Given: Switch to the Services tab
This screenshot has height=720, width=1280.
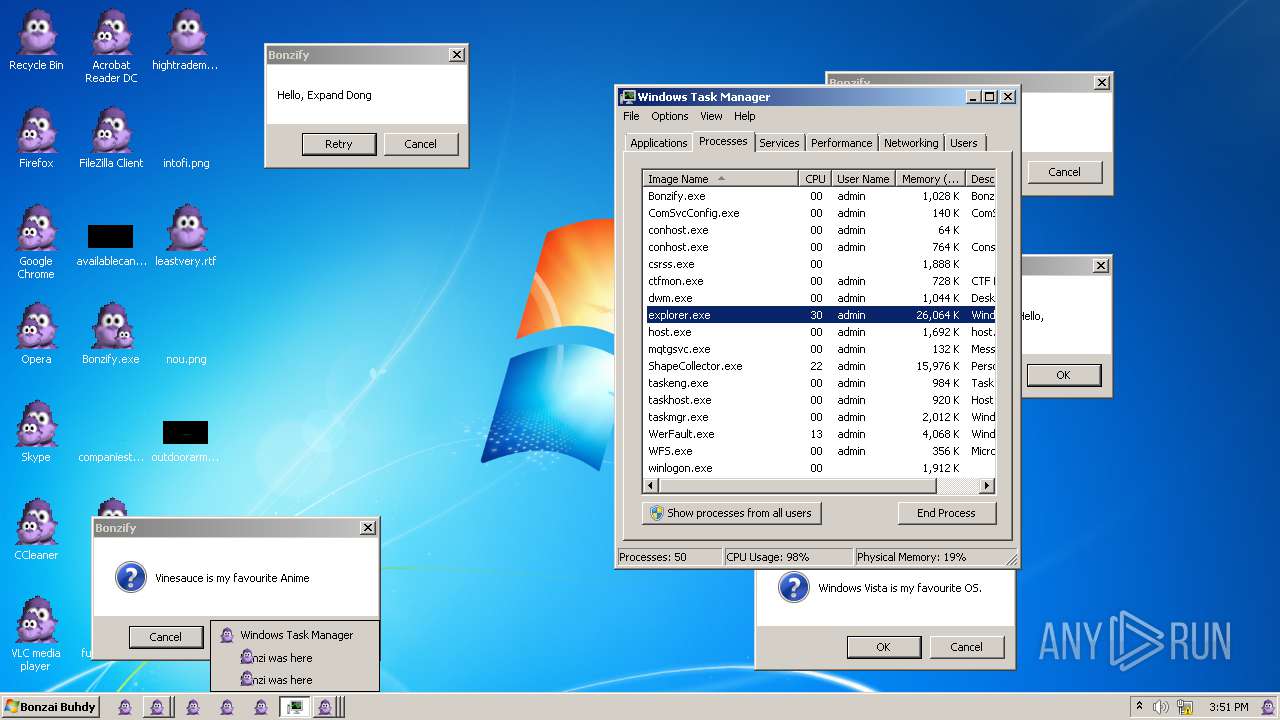Looking at the screenshot, I should 779,143.
